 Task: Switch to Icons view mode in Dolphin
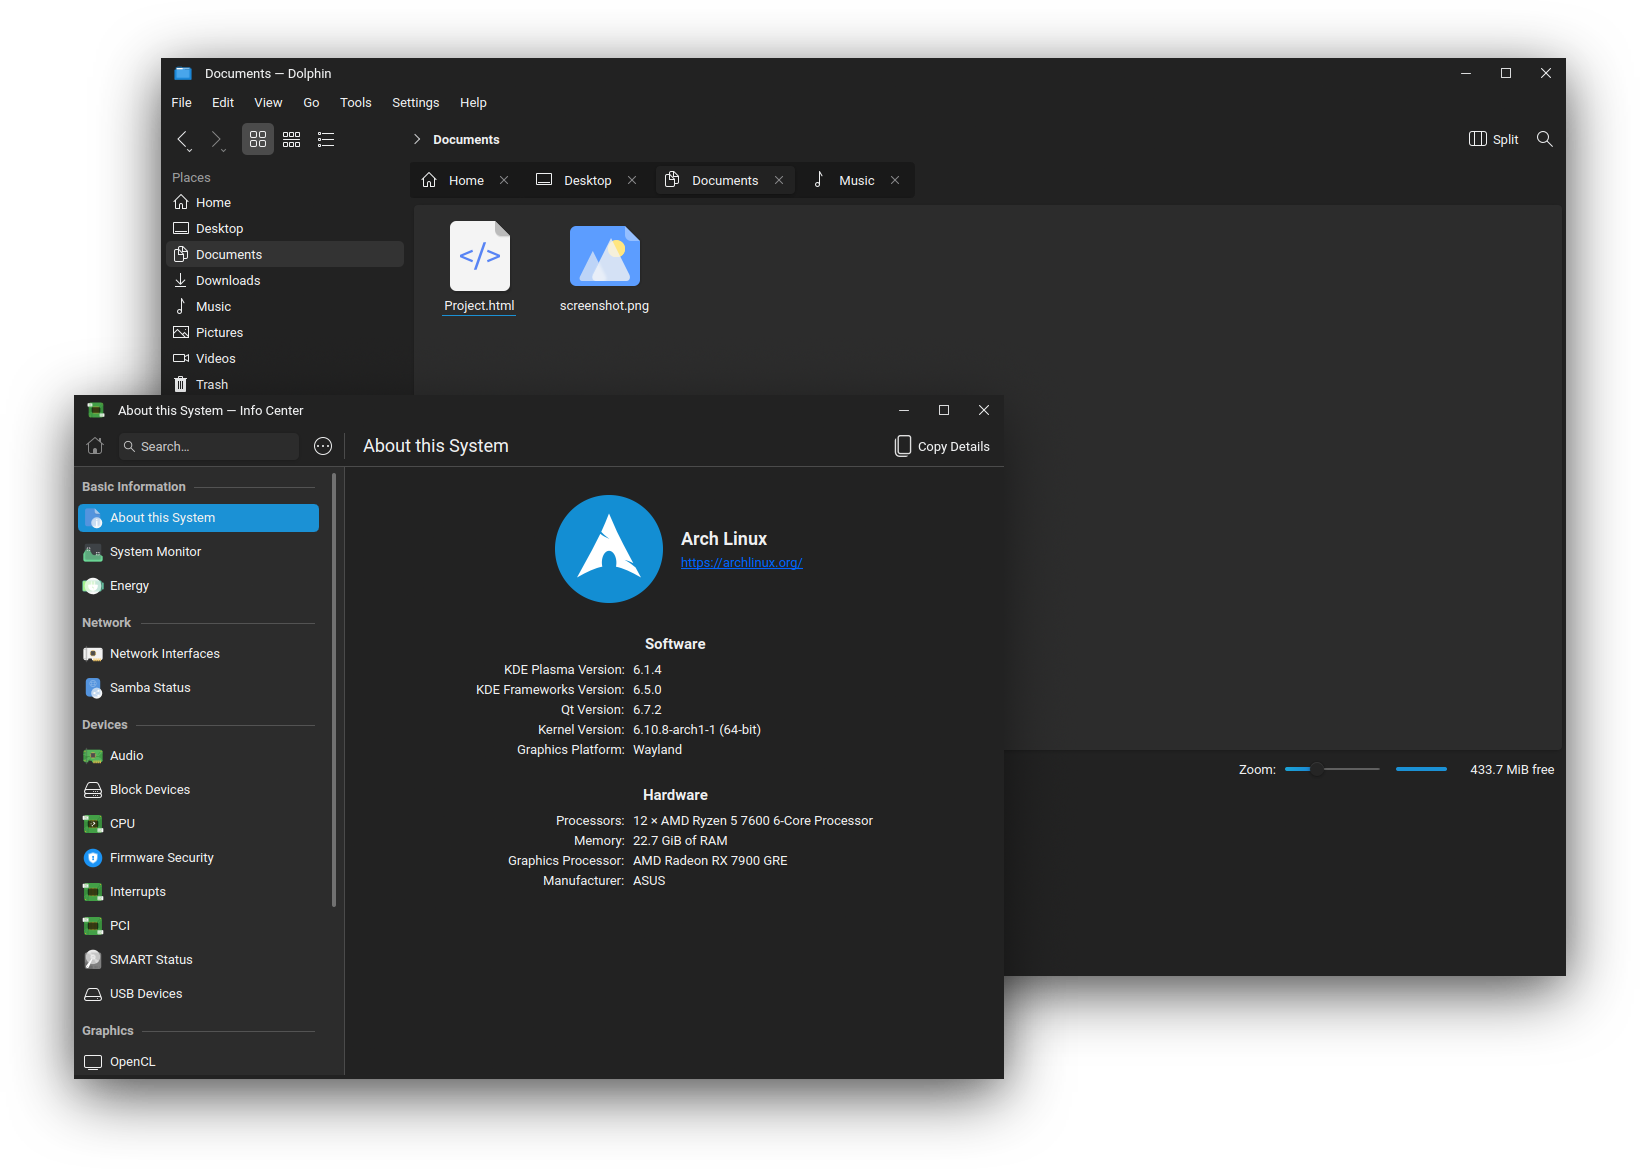tap(258, 140)
